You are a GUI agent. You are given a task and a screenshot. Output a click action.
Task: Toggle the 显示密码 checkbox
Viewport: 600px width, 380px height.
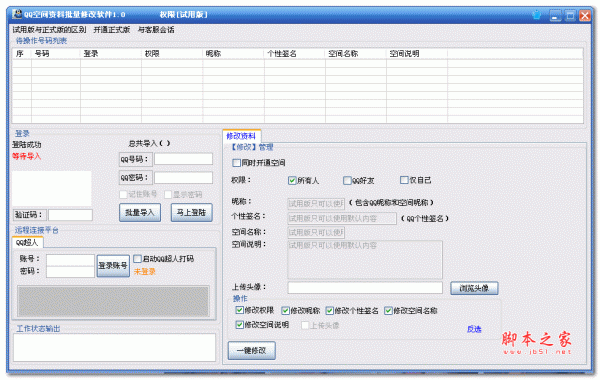coord(168,194)
